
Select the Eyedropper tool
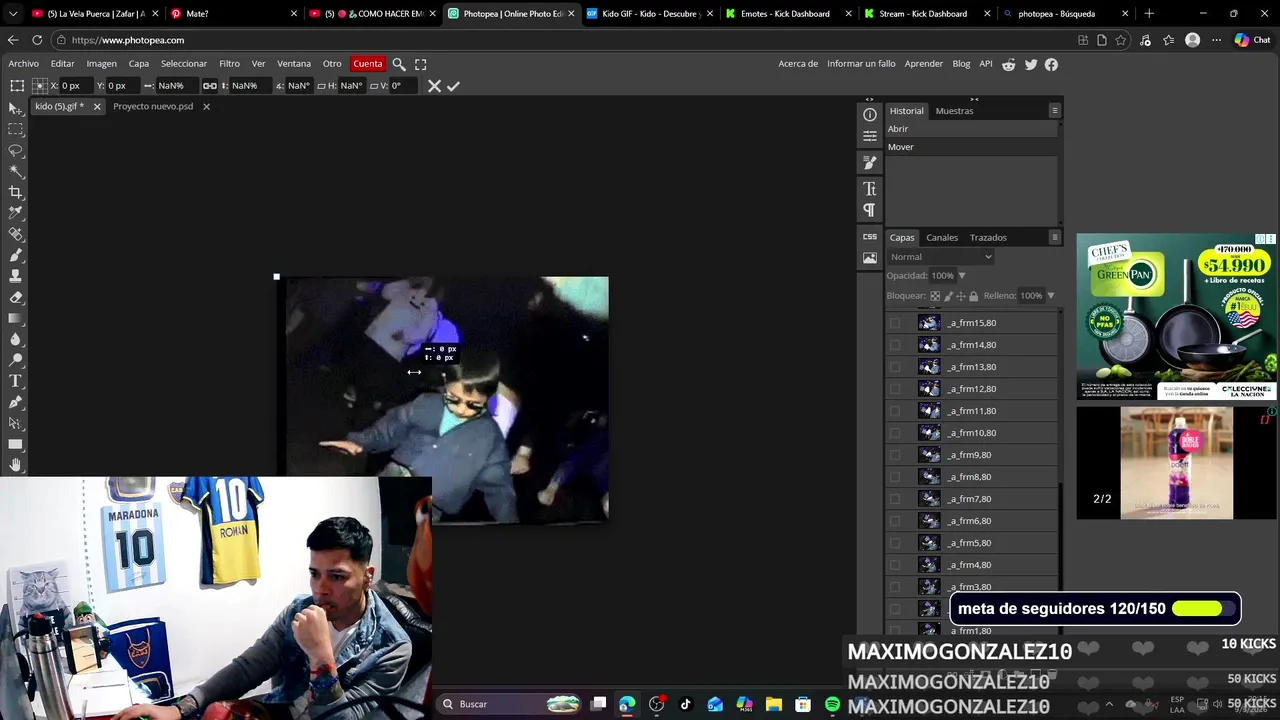[x=15, y=213]
